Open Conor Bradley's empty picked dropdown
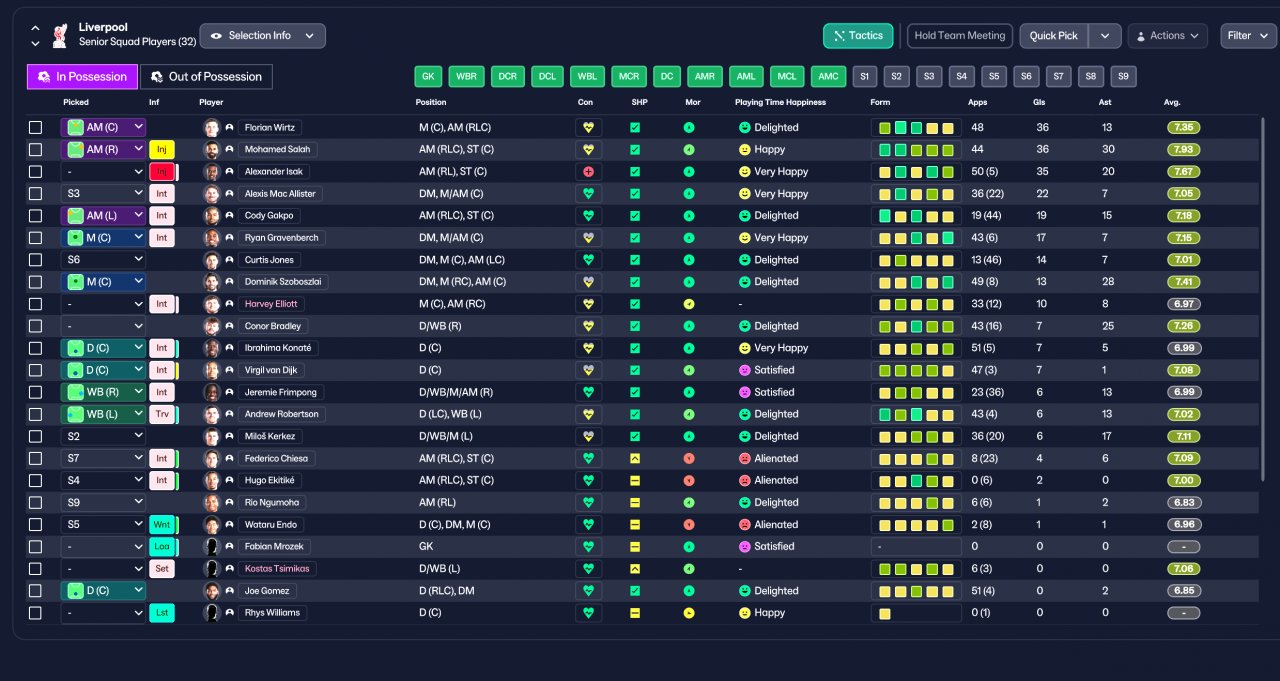The image size is (1280, 681). tap(104, 326)
